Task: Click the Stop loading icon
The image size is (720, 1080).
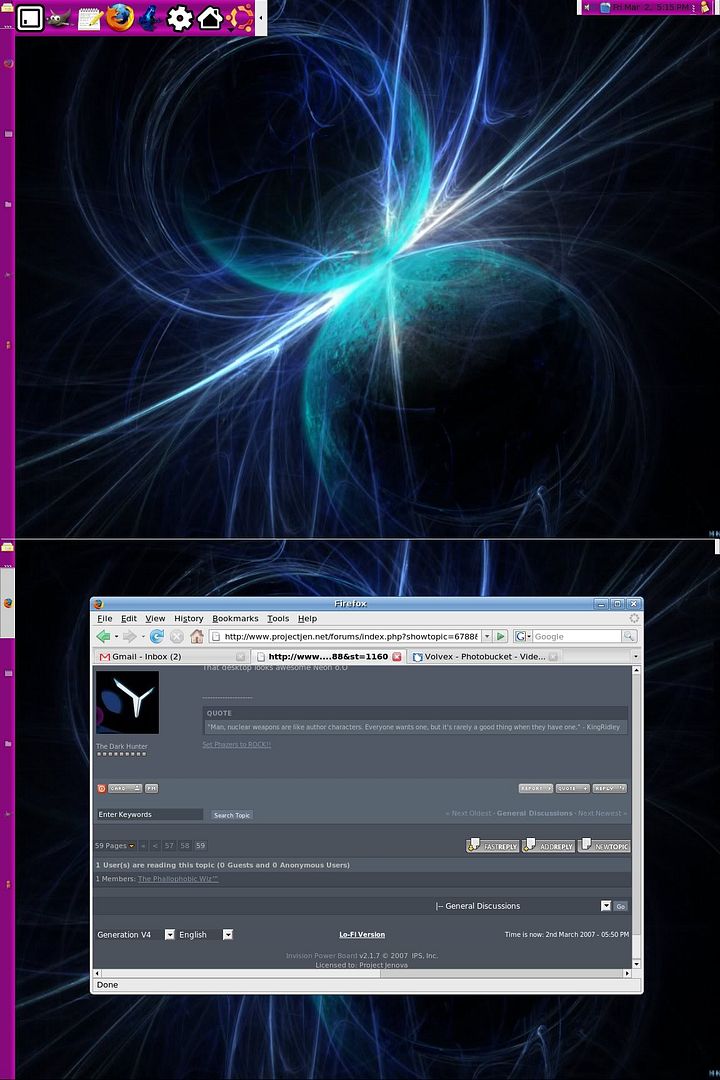Action: click(177, 636)
